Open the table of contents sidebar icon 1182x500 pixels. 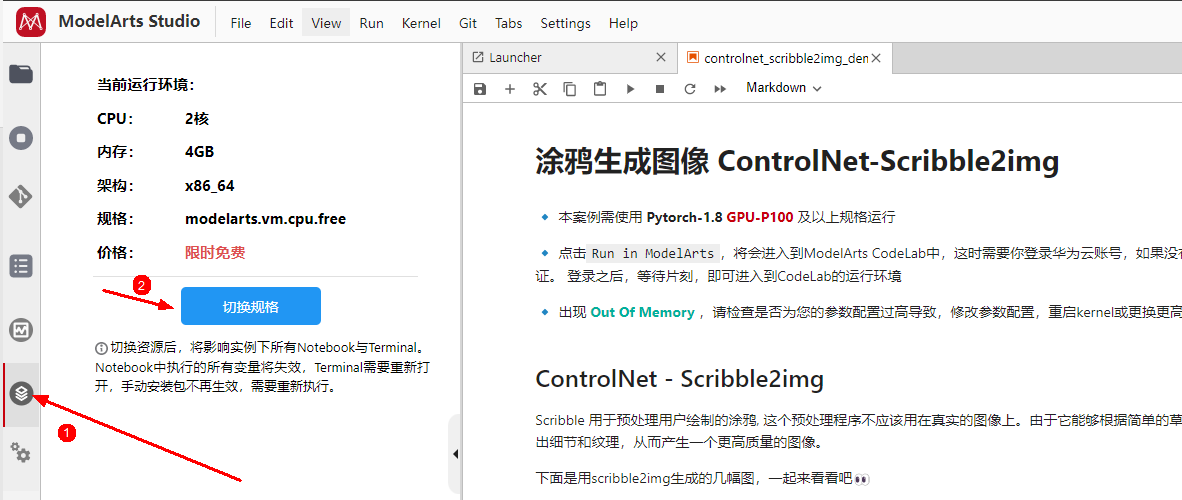[20, 266]
